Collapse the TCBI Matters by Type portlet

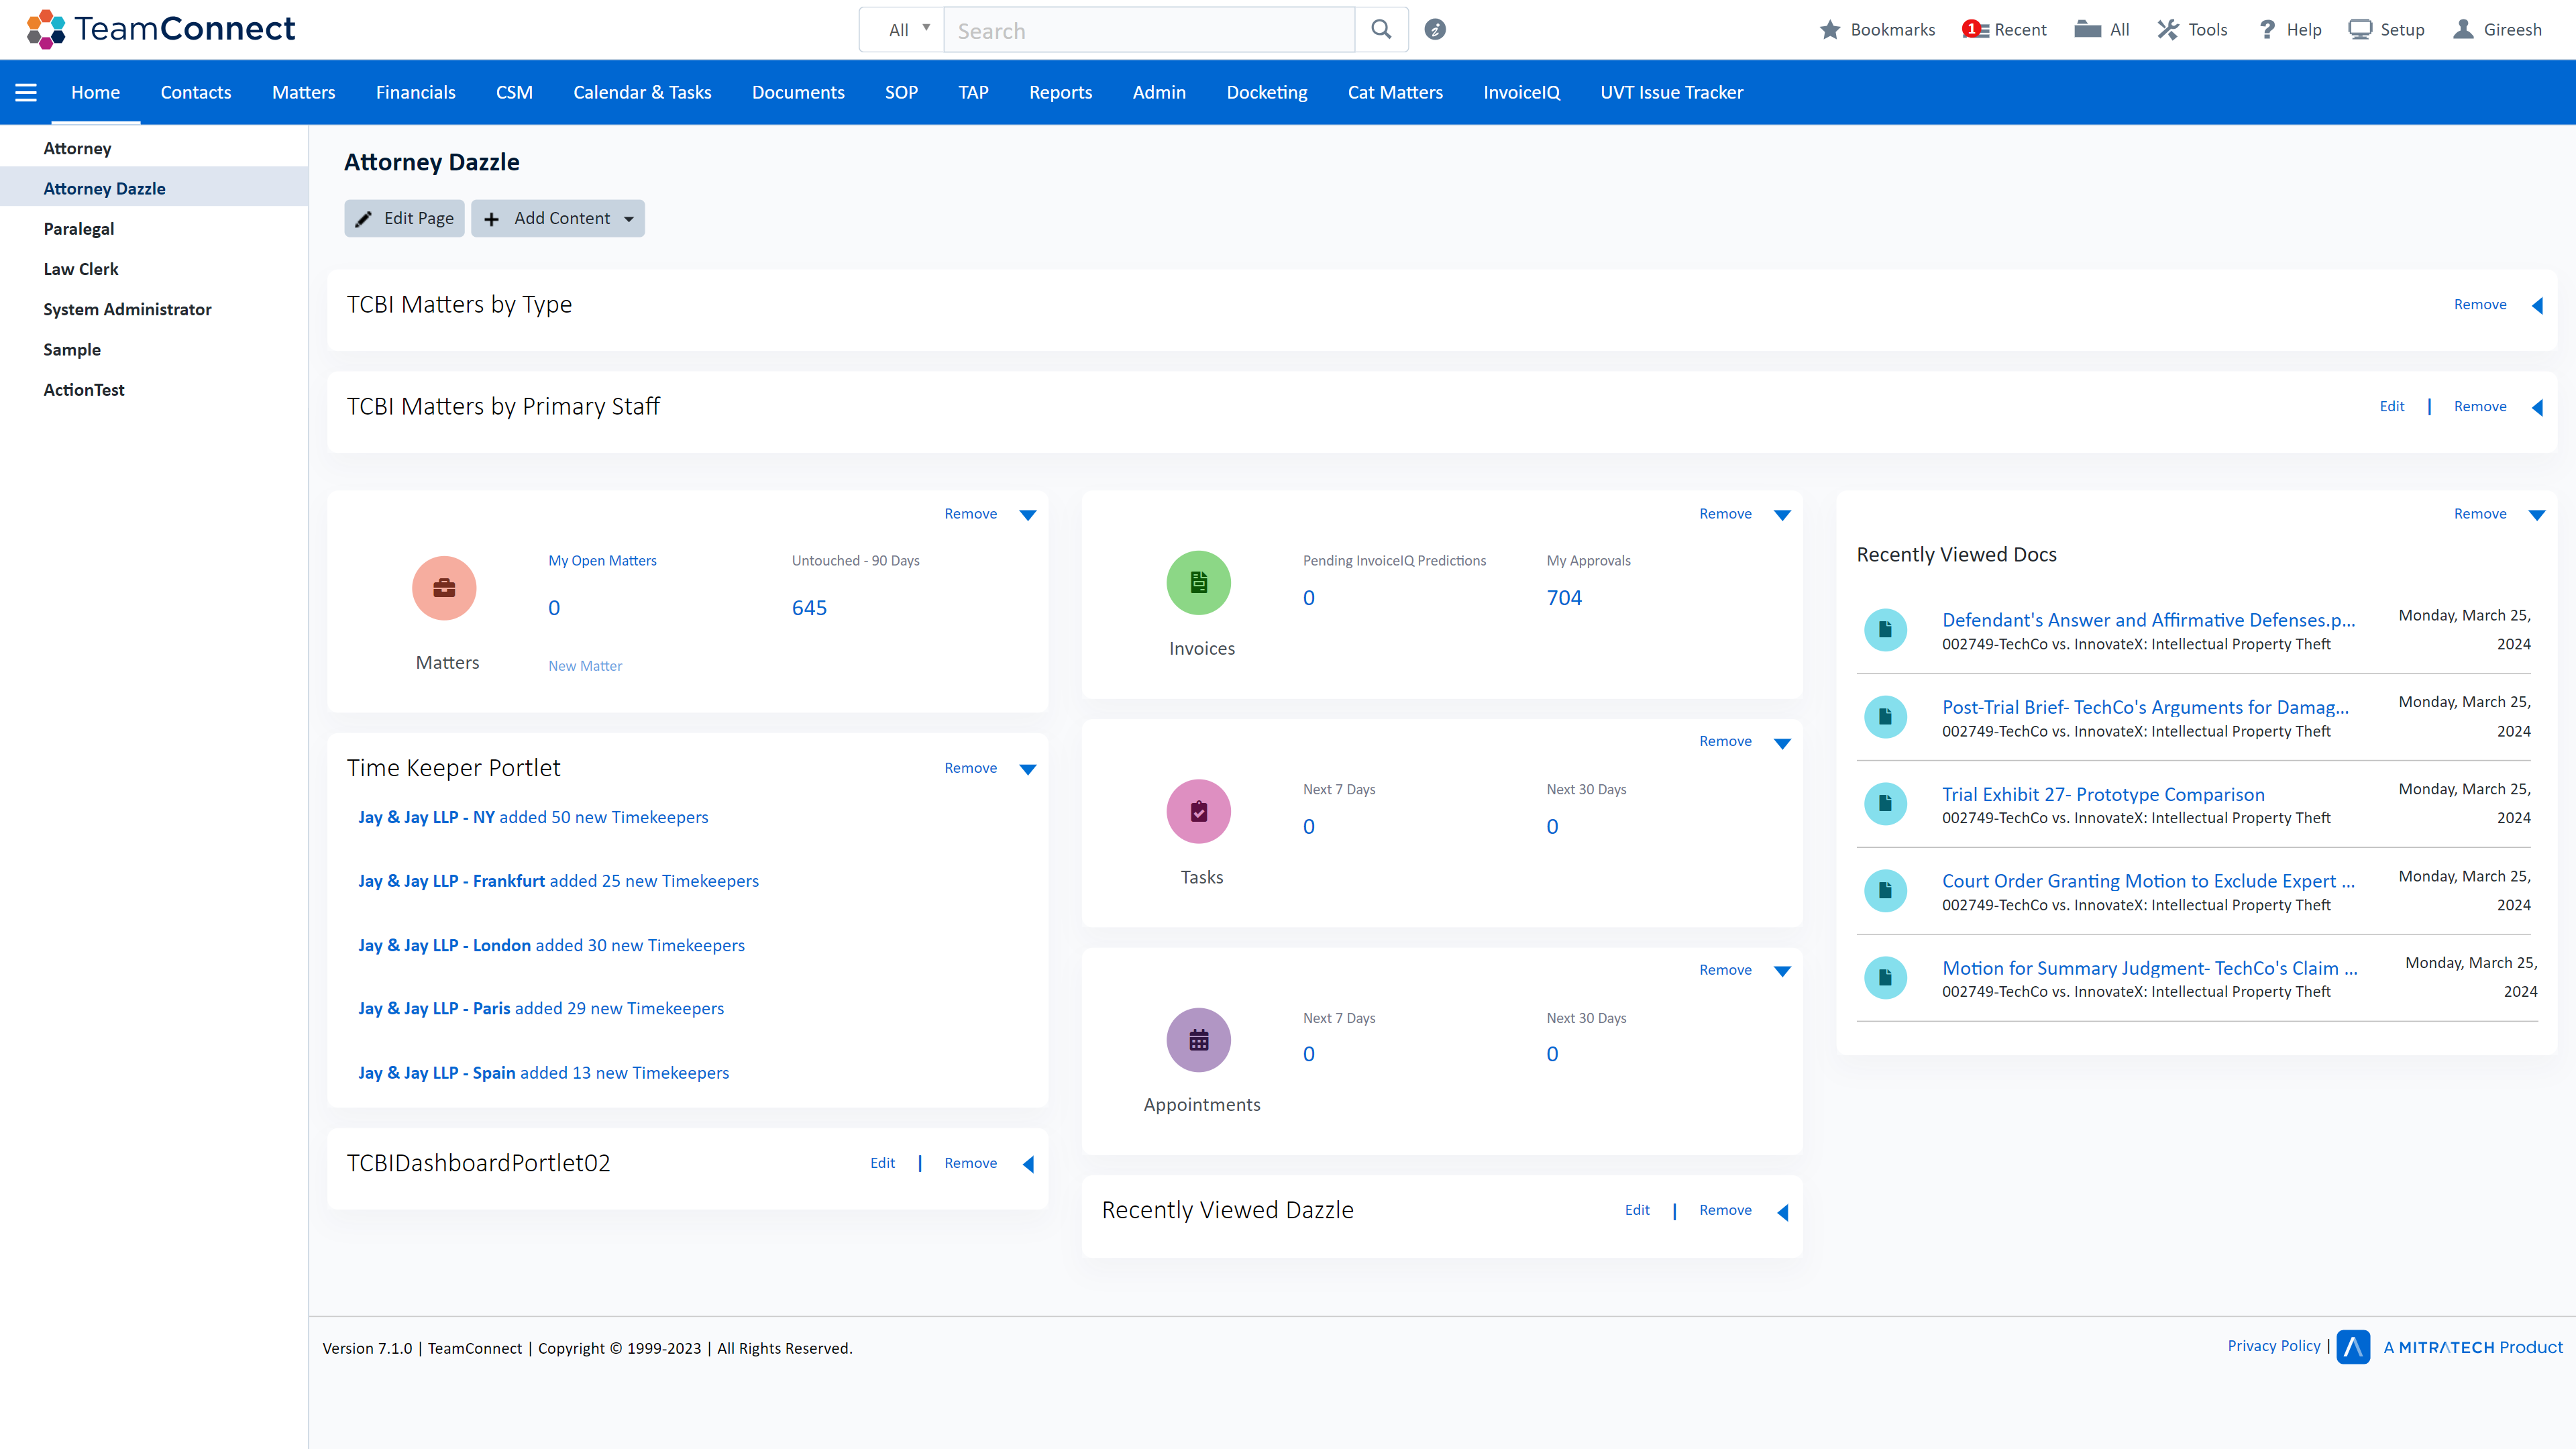(x=2539, y=305)
